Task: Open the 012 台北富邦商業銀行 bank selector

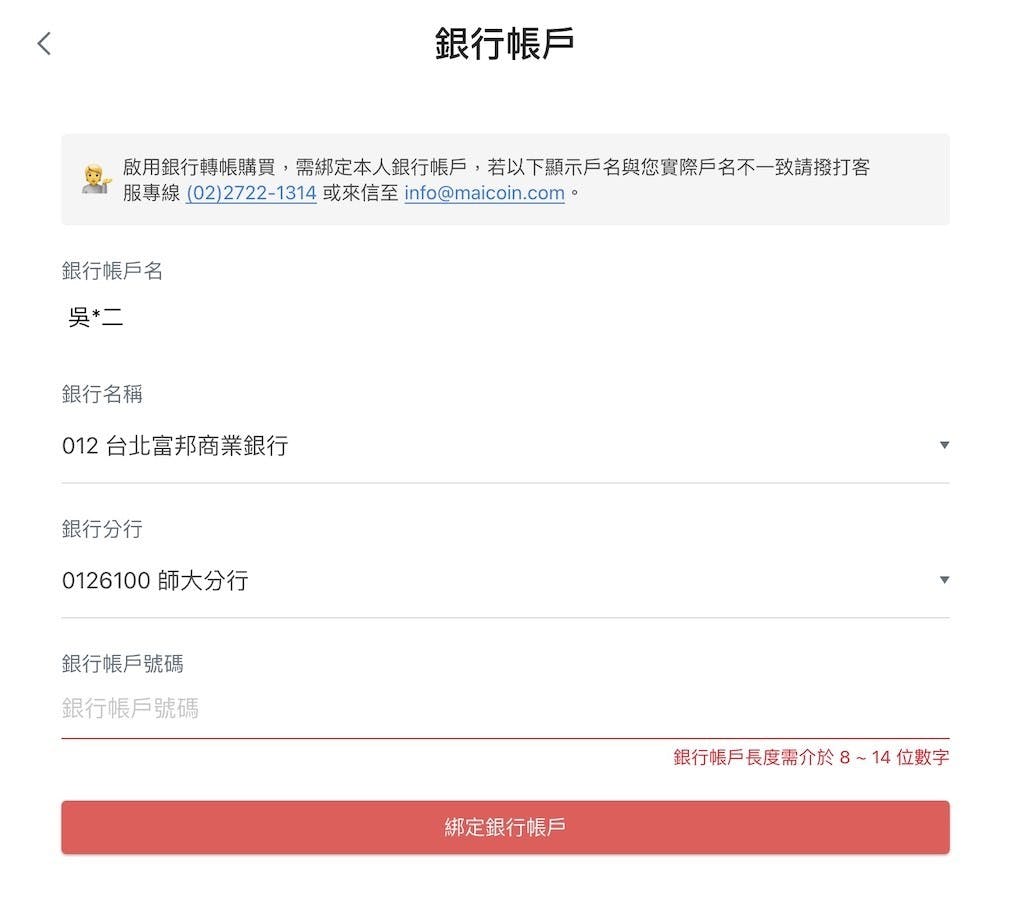Action: click(x=175, y=446)
